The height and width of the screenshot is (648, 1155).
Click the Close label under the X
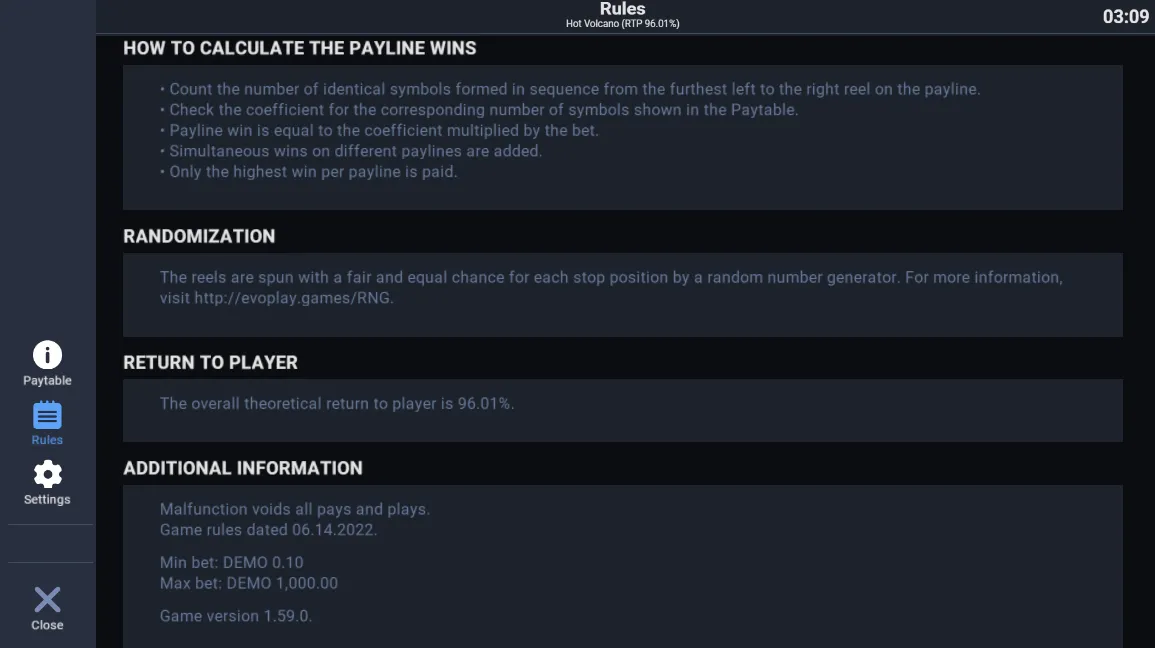click(47, 625)
